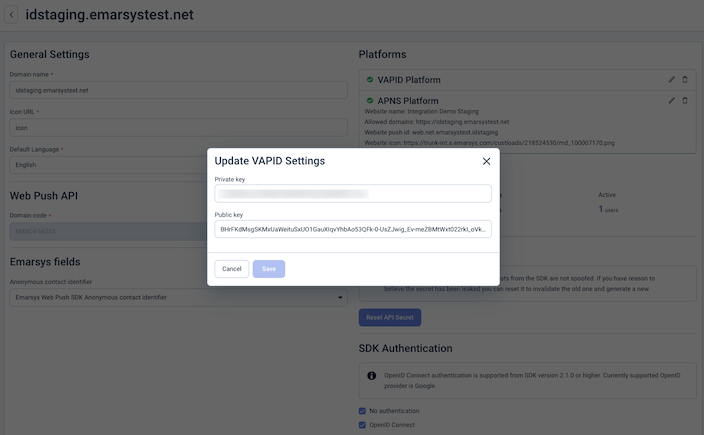
Task: Click the Save button in dialog
Action: tap(269, 269)
